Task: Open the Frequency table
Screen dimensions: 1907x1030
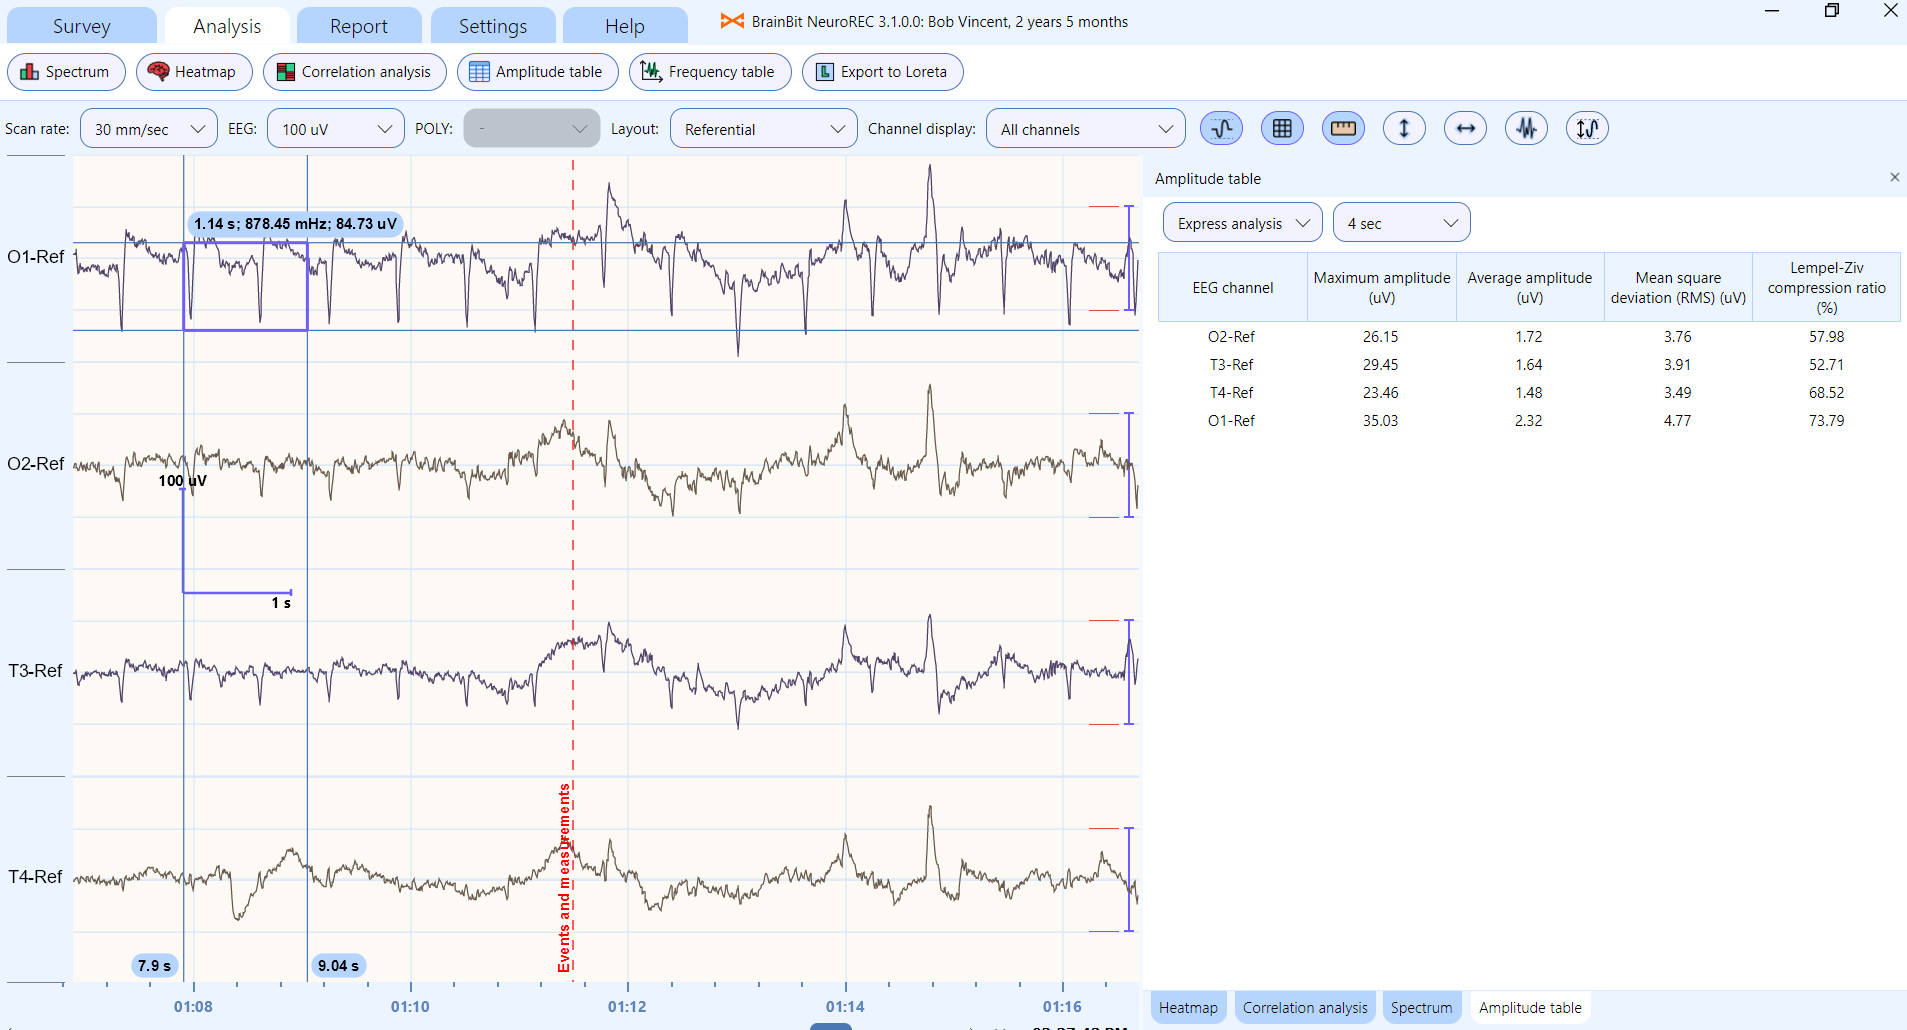Action: click(709, 72)
